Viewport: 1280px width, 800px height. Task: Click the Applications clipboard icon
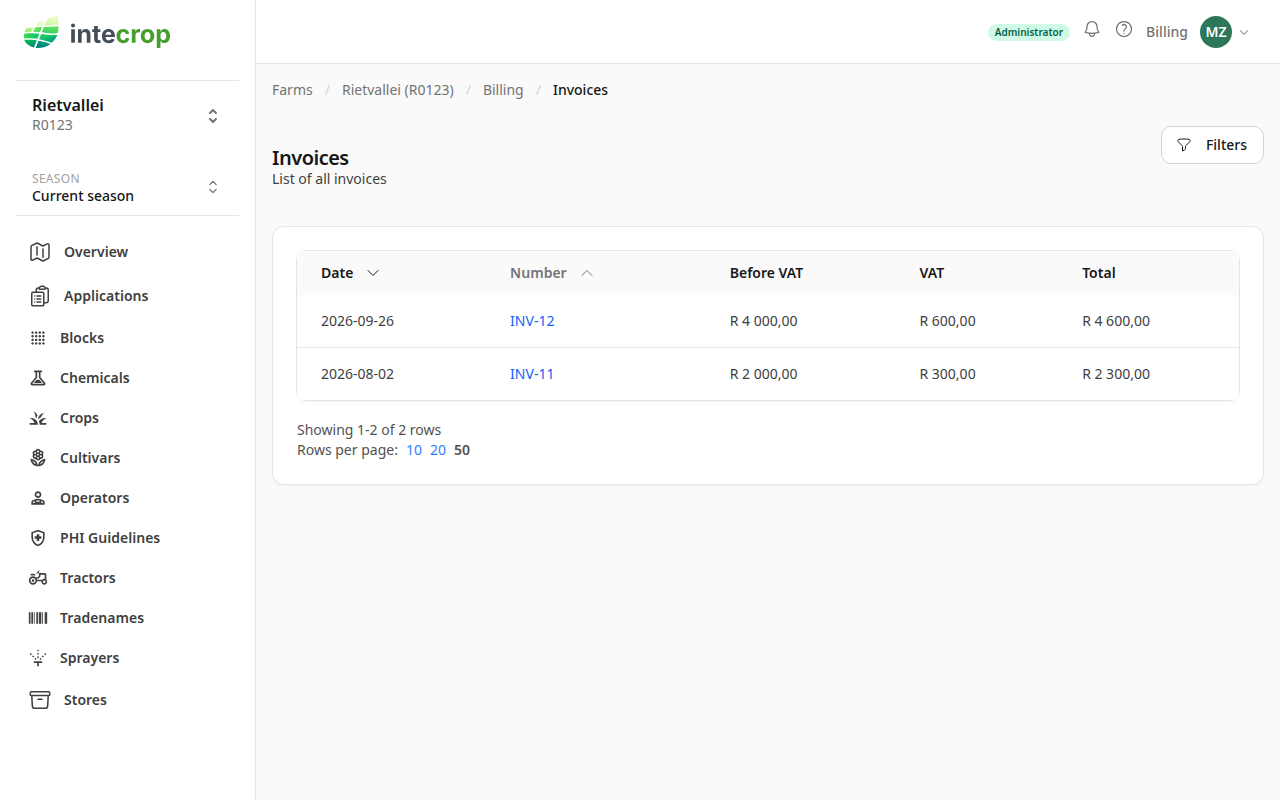tap(40, 296)
